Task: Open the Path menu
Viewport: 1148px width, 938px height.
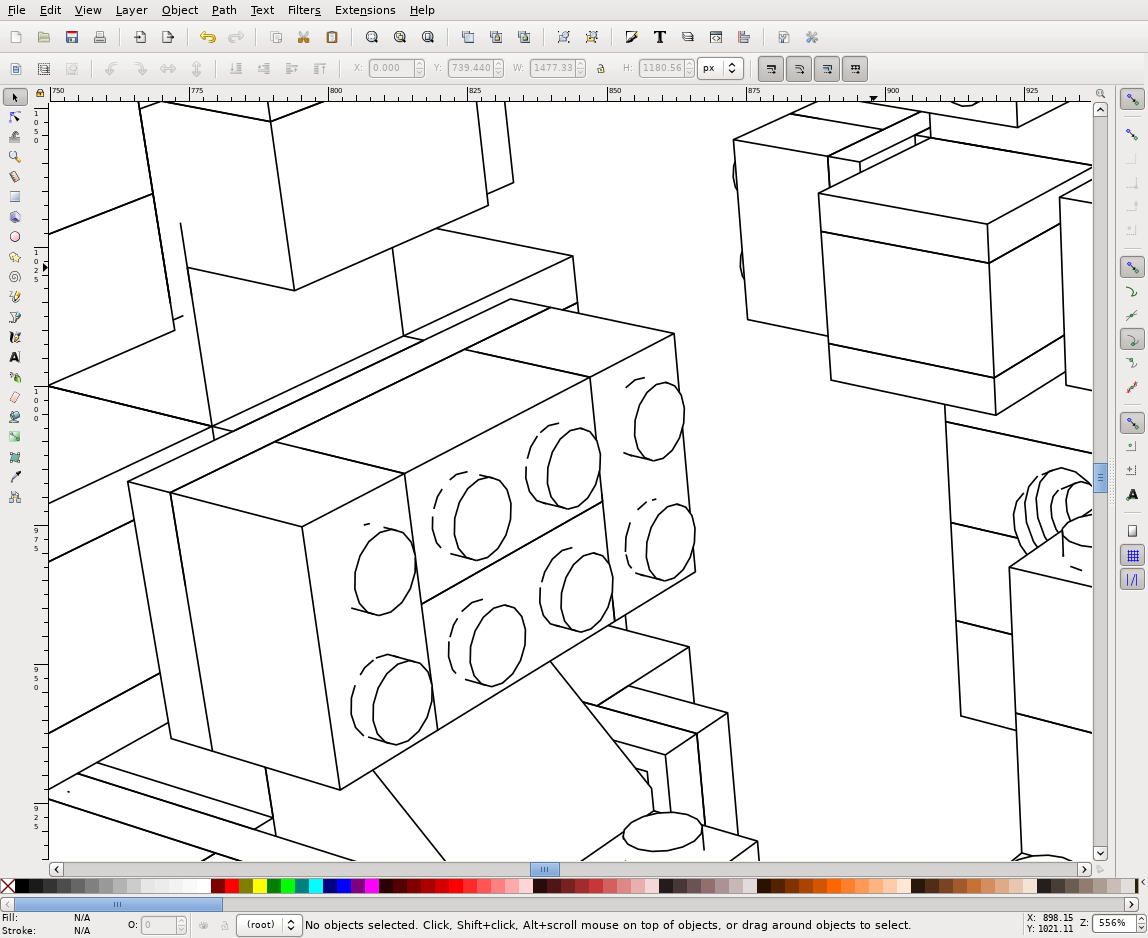Action: [x=223, y=10]
